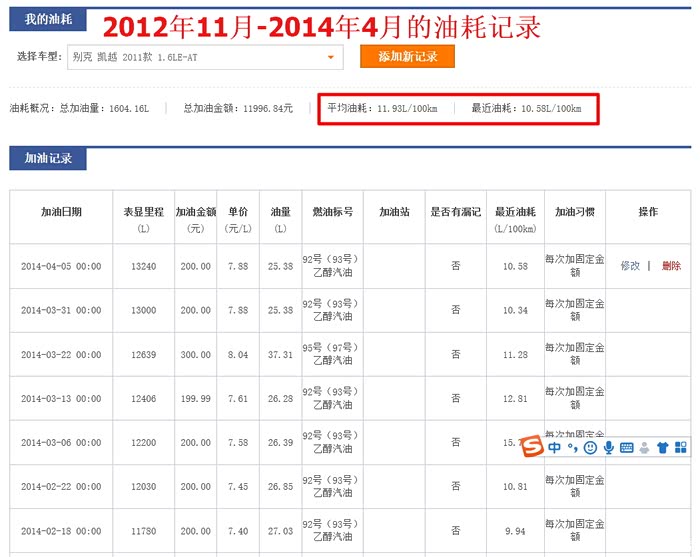Select date cell 2014-02-18 00:00
This screenshot has height=557, width=700.
[x=61, y=531]
